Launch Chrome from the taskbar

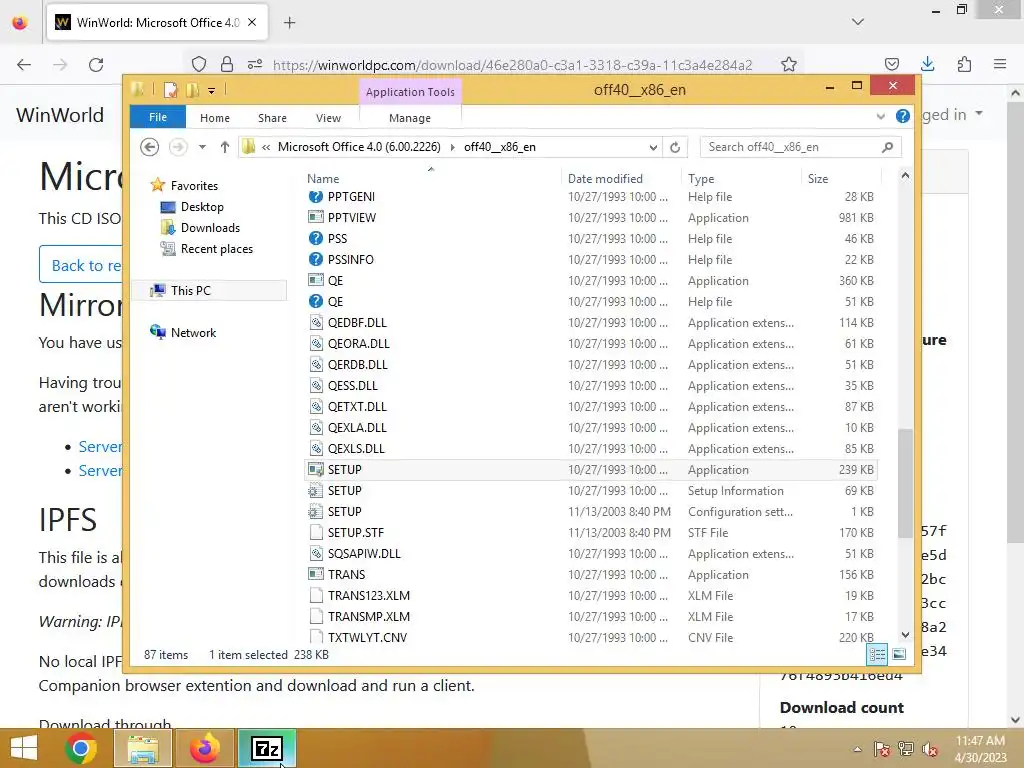click(81, 748)
